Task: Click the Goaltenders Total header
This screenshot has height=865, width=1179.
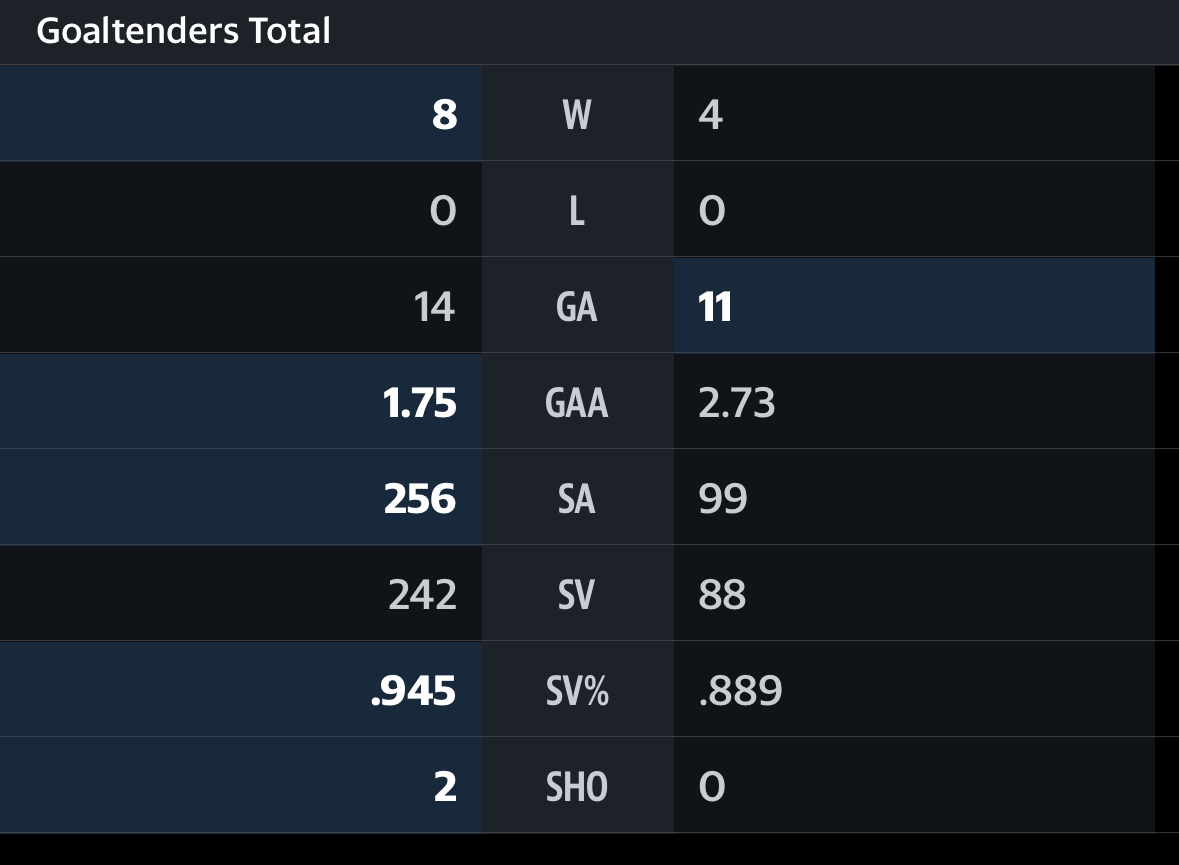Action: (183, 31)
